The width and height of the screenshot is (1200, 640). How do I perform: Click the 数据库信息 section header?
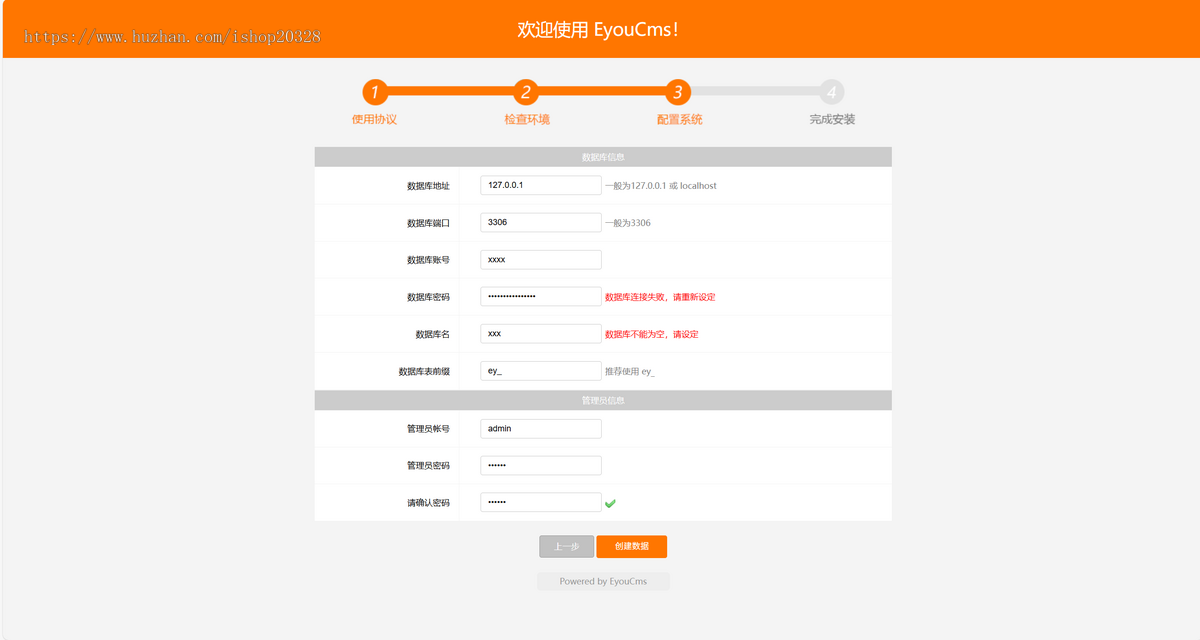click(603, 157)
